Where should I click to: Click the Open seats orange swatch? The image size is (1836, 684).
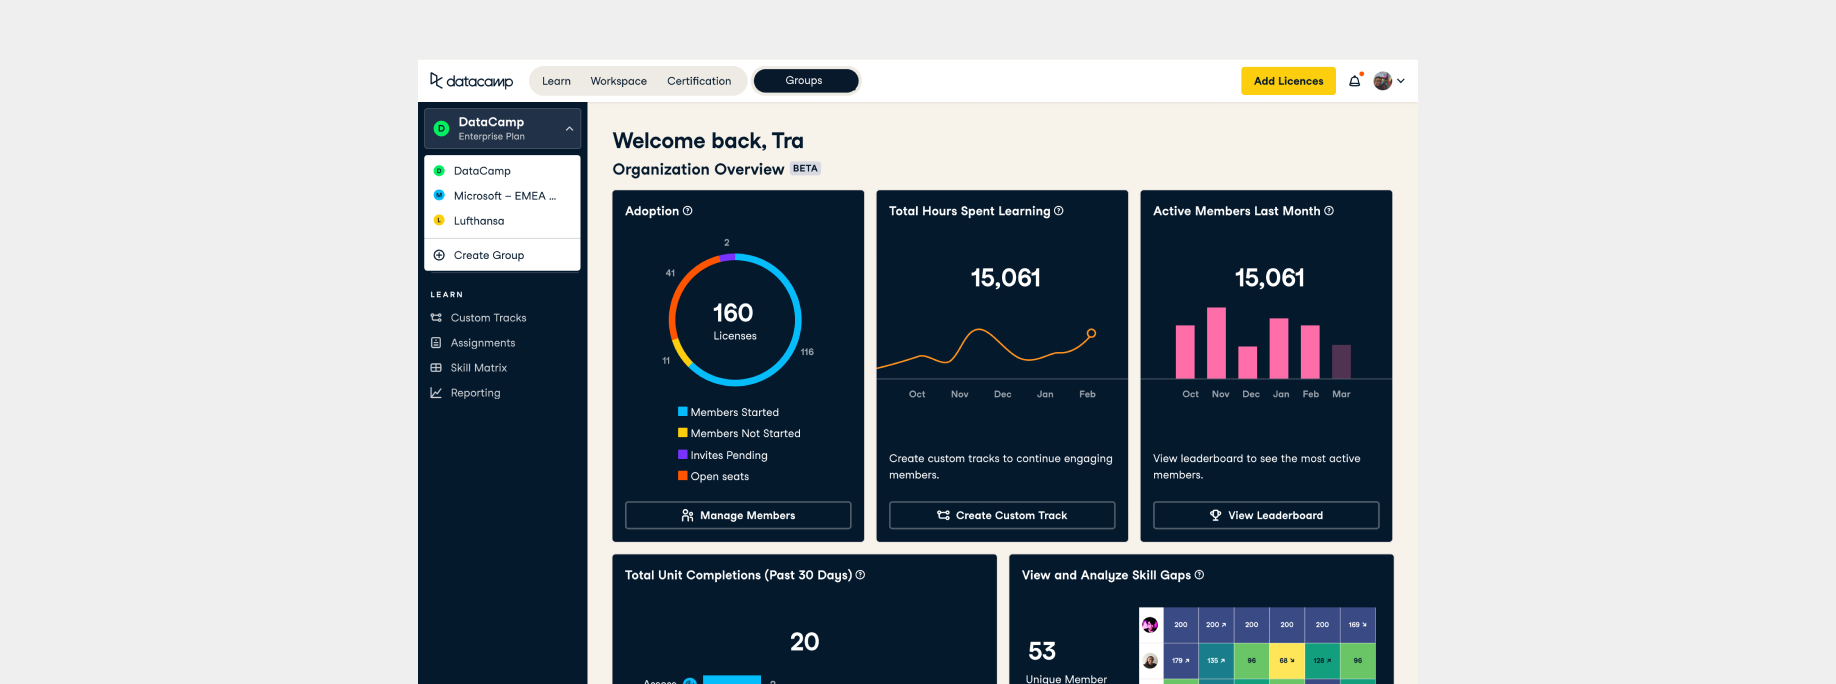click(683, 476)
